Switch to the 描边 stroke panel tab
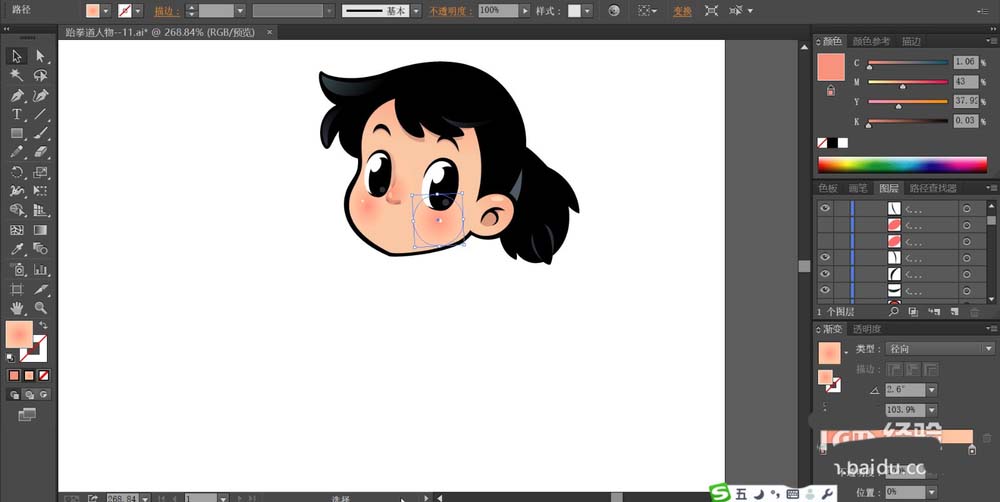This screenshot has width=1000, height=502. 911,41
